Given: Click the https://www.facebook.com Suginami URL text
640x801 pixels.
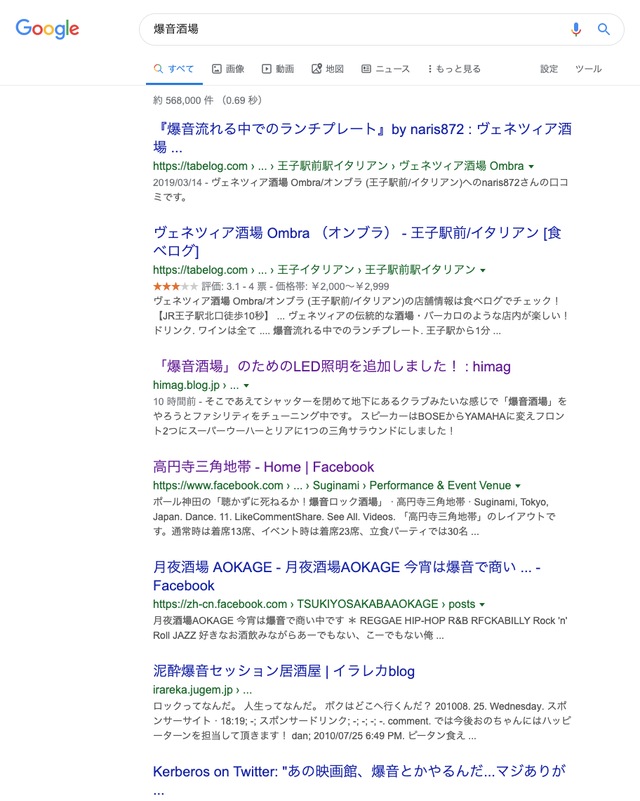Looking at the screenshot, I should point(332,485).
